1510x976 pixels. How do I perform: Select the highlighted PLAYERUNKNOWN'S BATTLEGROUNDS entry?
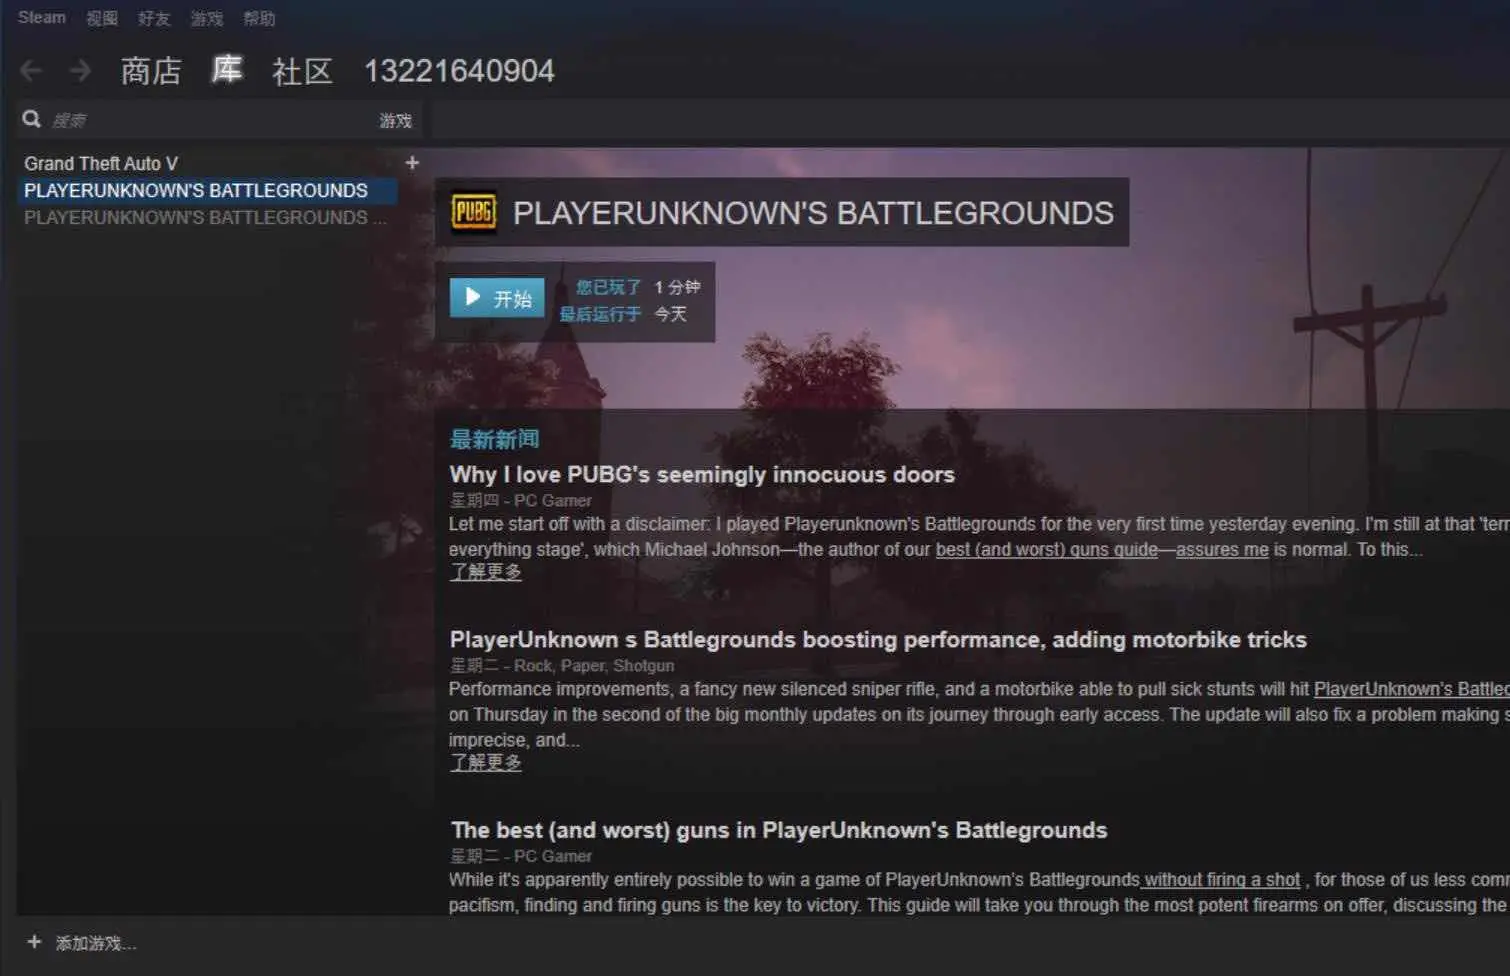click(207, 190)
